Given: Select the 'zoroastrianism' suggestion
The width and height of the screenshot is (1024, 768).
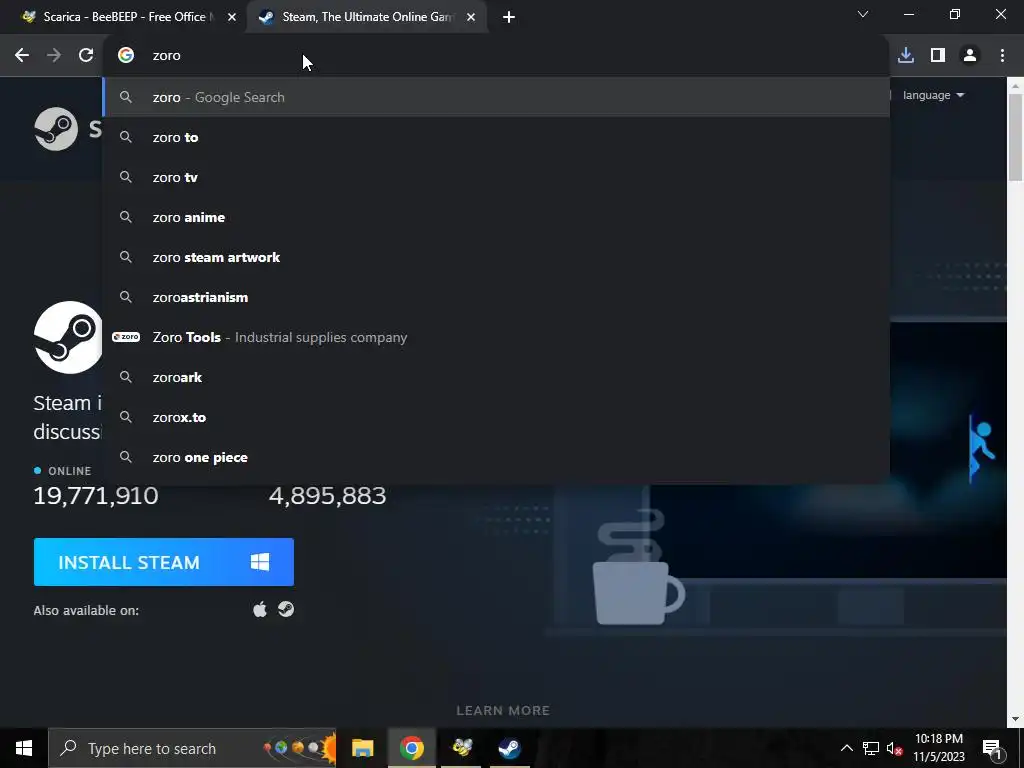Looking at the screenshot, I should (496, 297).
